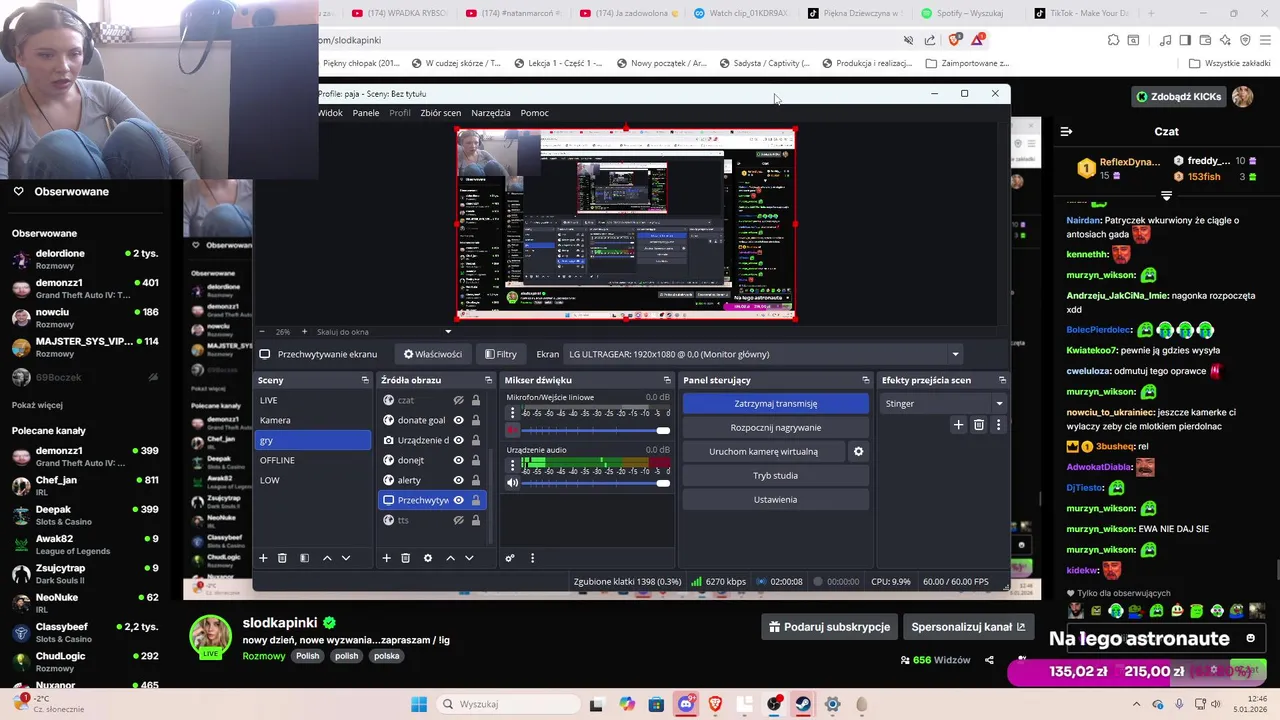Open Profil menu in OBS
This screenshot has height=720, width=1280.
(x=400, y=113)
